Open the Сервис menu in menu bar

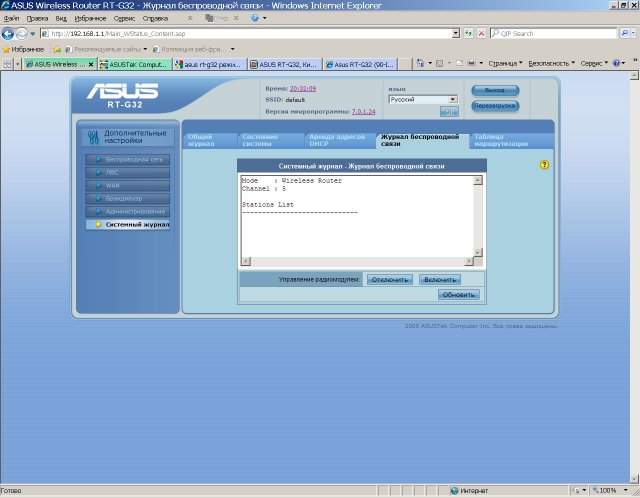[x=126, y=18]
